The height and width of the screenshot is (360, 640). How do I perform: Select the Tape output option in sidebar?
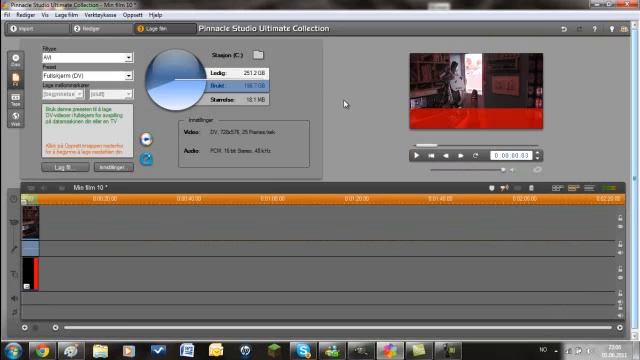click(16, 99)
